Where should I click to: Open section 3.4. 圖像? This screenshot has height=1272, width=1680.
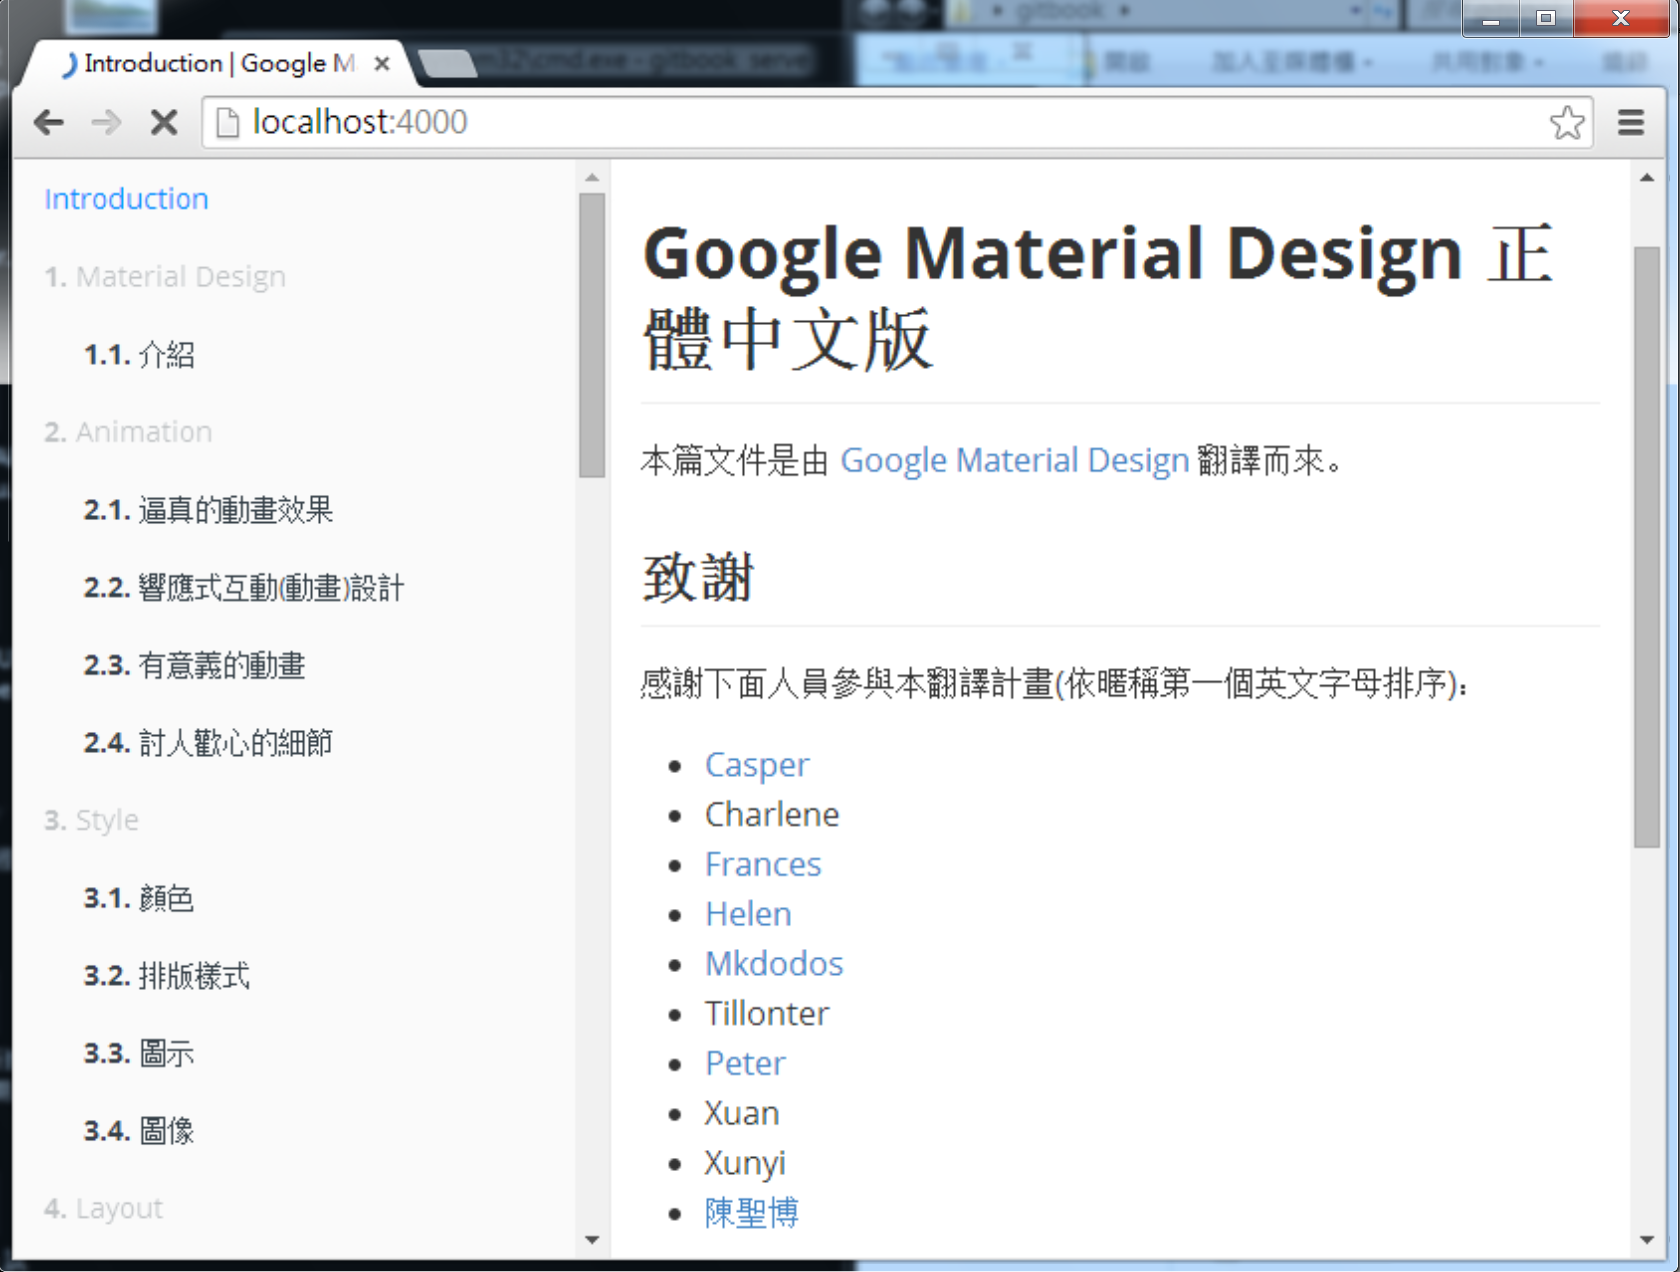138,1131
